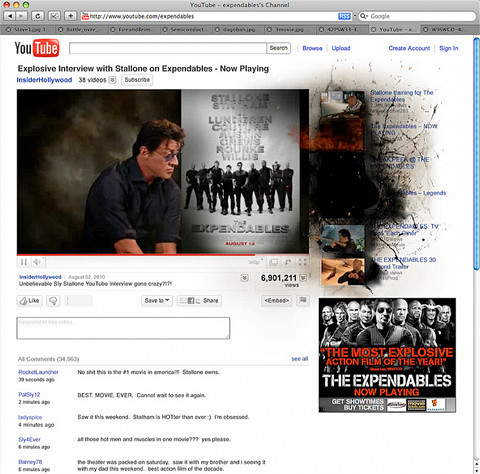
Task: Click the Embed button
Action: 276,301
